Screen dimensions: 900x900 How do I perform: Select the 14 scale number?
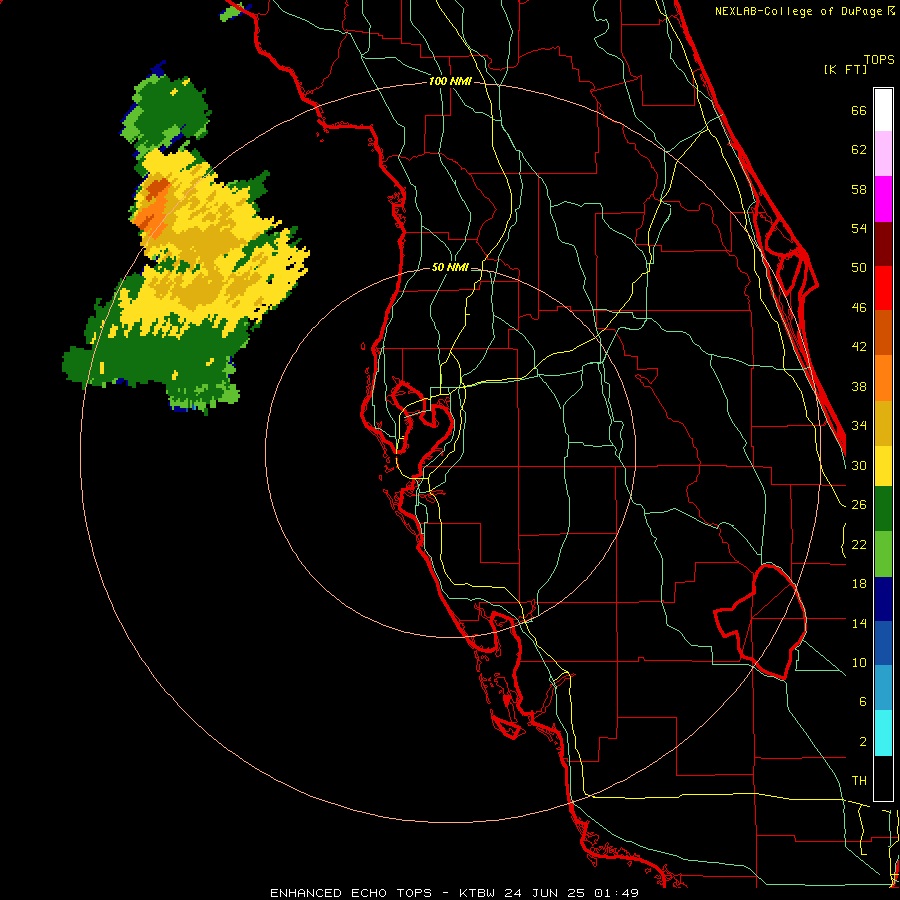pyautogui.click(x=859, y=623)
